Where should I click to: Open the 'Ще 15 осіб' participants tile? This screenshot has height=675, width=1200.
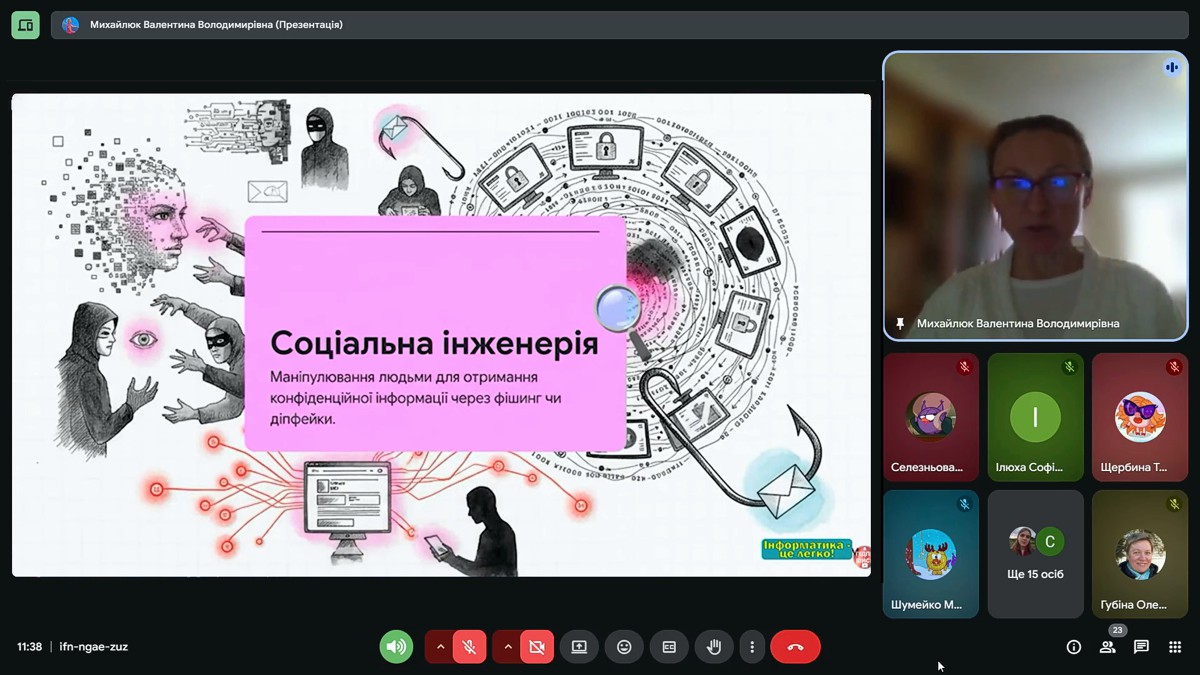1035,554
